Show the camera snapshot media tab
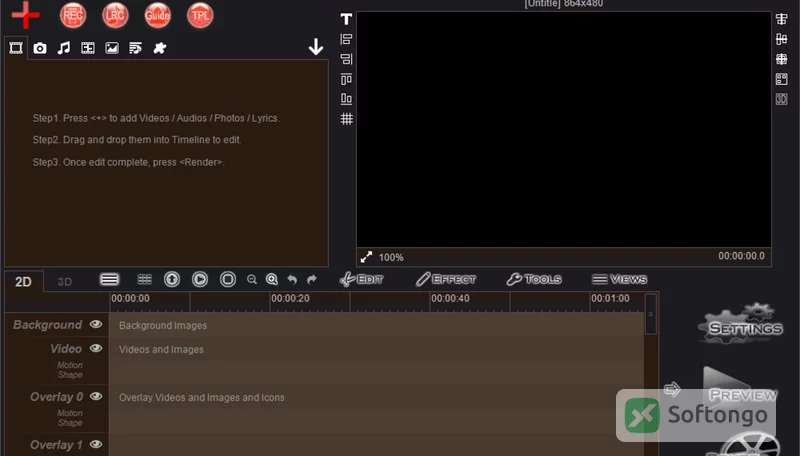 point(40,48)
